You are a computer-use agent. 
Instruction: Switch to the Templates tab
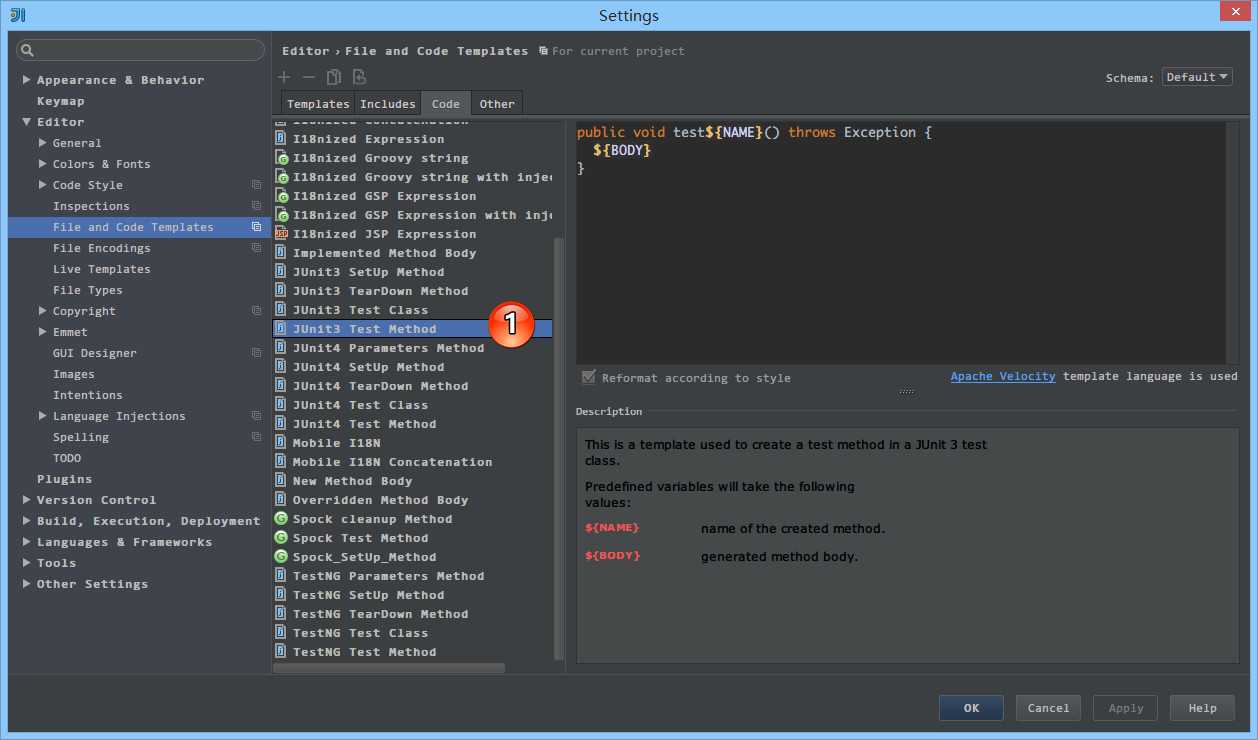[318, 104]
